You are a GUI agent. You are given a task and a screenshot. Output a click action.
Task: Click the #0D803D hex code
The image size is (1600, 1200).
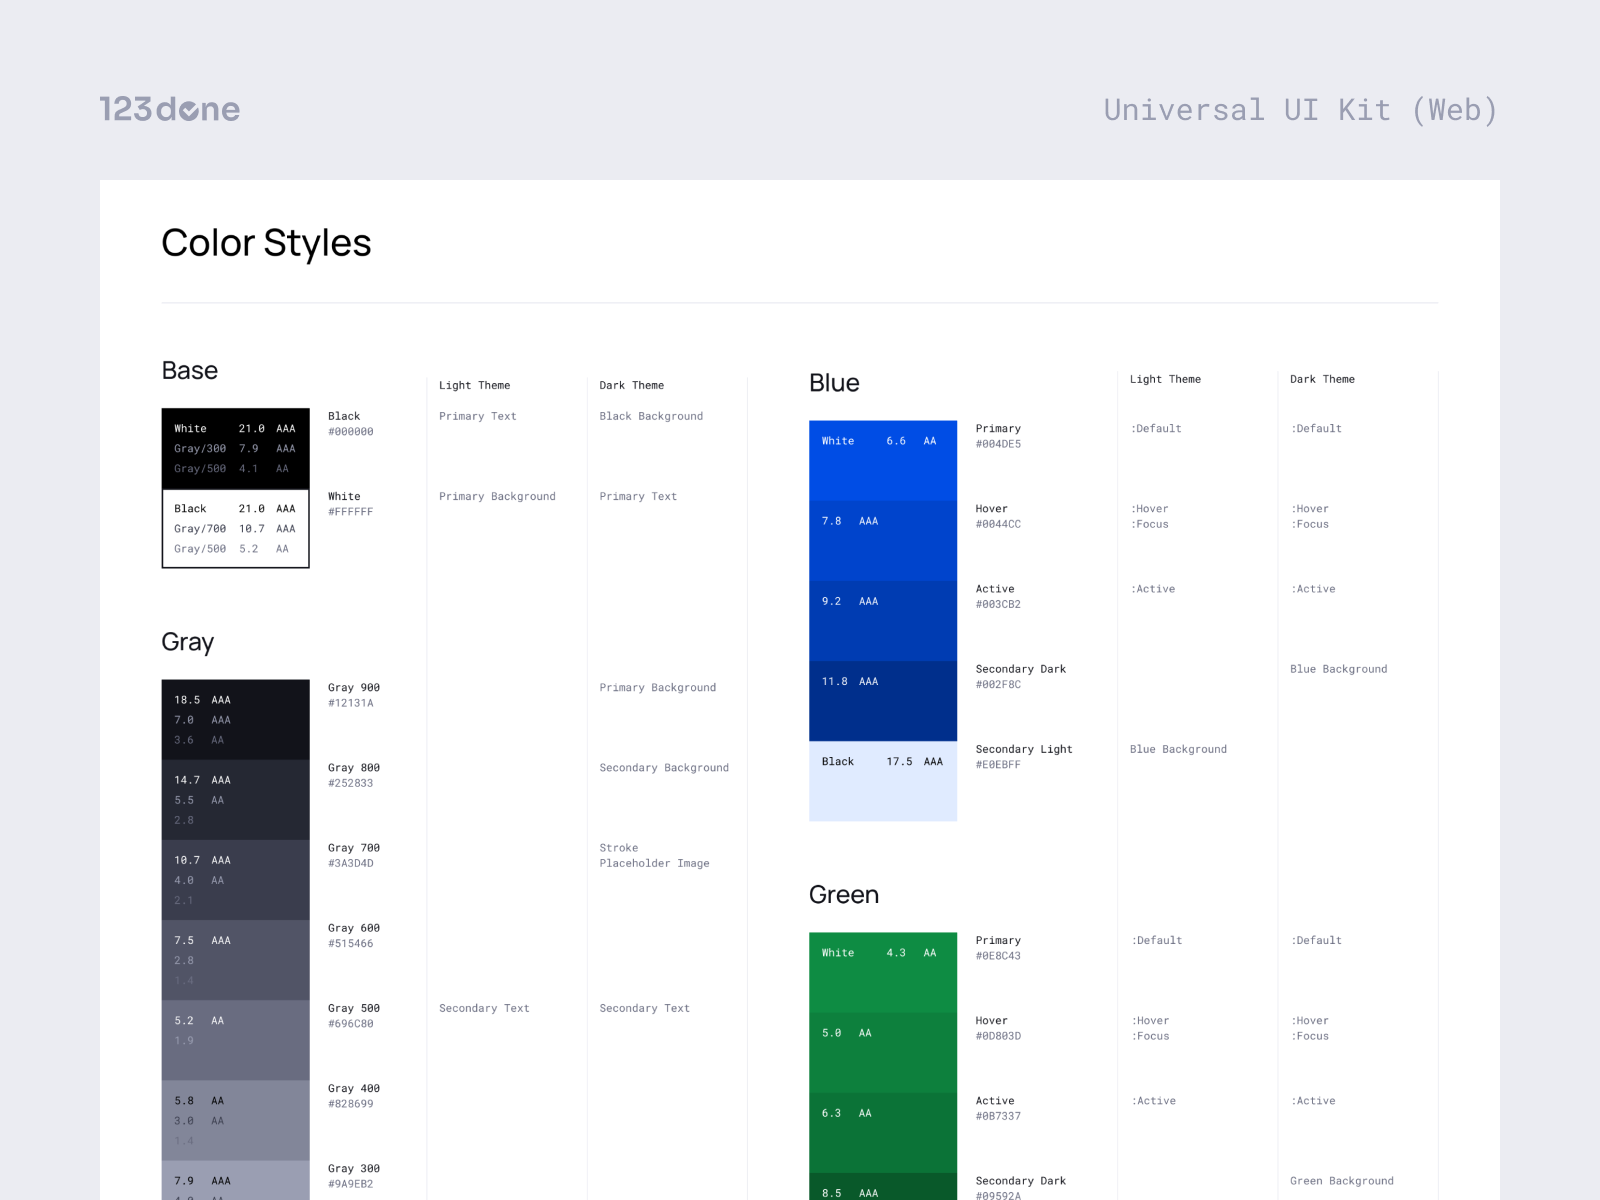coord(999,1036)
